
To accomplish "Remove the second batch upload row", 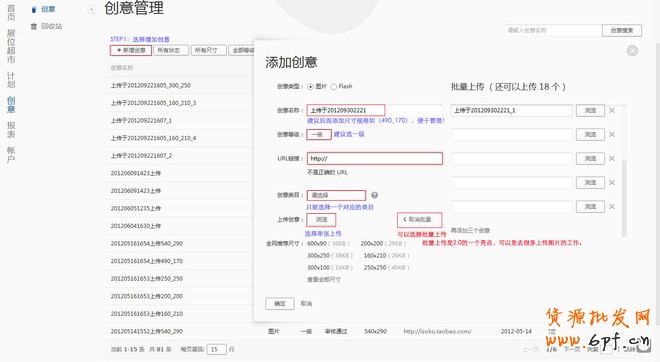I will pyautogui.click(x=612, y=134).
